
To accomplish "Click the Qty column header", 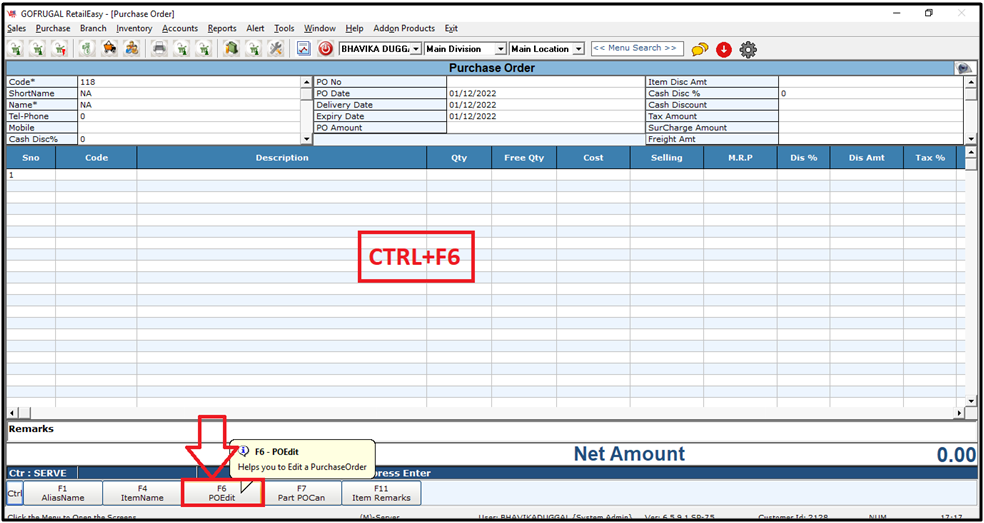I will click(459, 158).
